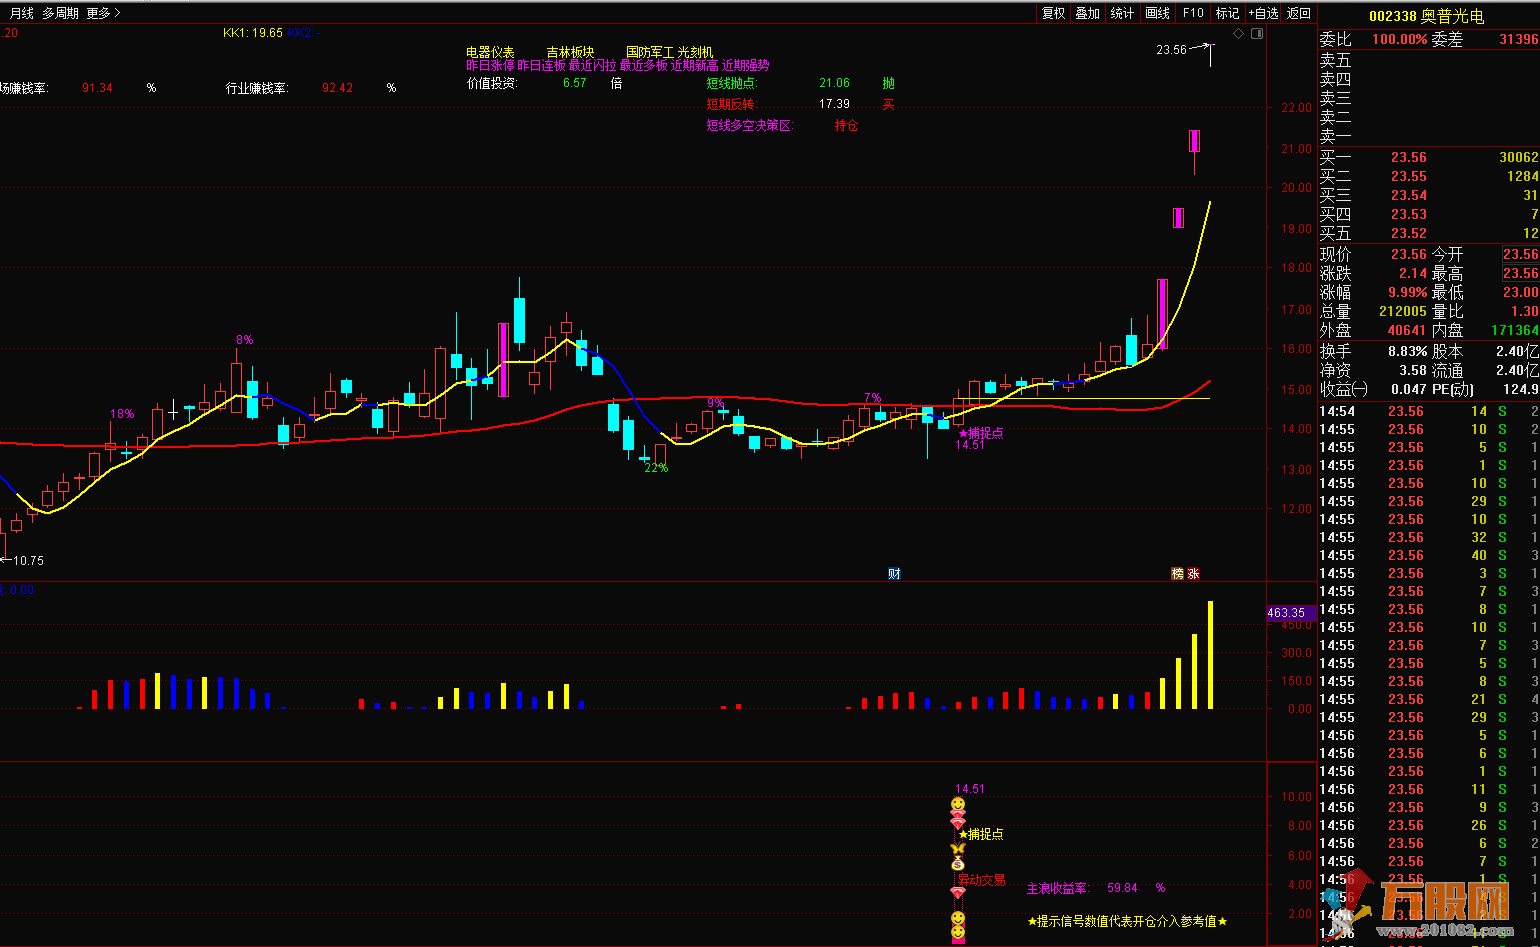Image resolution: width=1540 pixels, height=947 pixels.
Task: Select the 光刻机 concept tag
Action: 696,52
